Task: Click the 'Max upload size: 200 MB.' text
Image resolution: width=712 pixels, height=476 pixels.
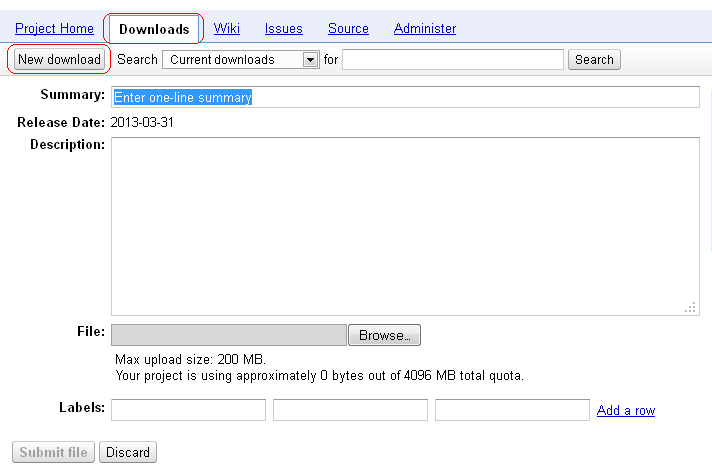Action: pos(190,360)
